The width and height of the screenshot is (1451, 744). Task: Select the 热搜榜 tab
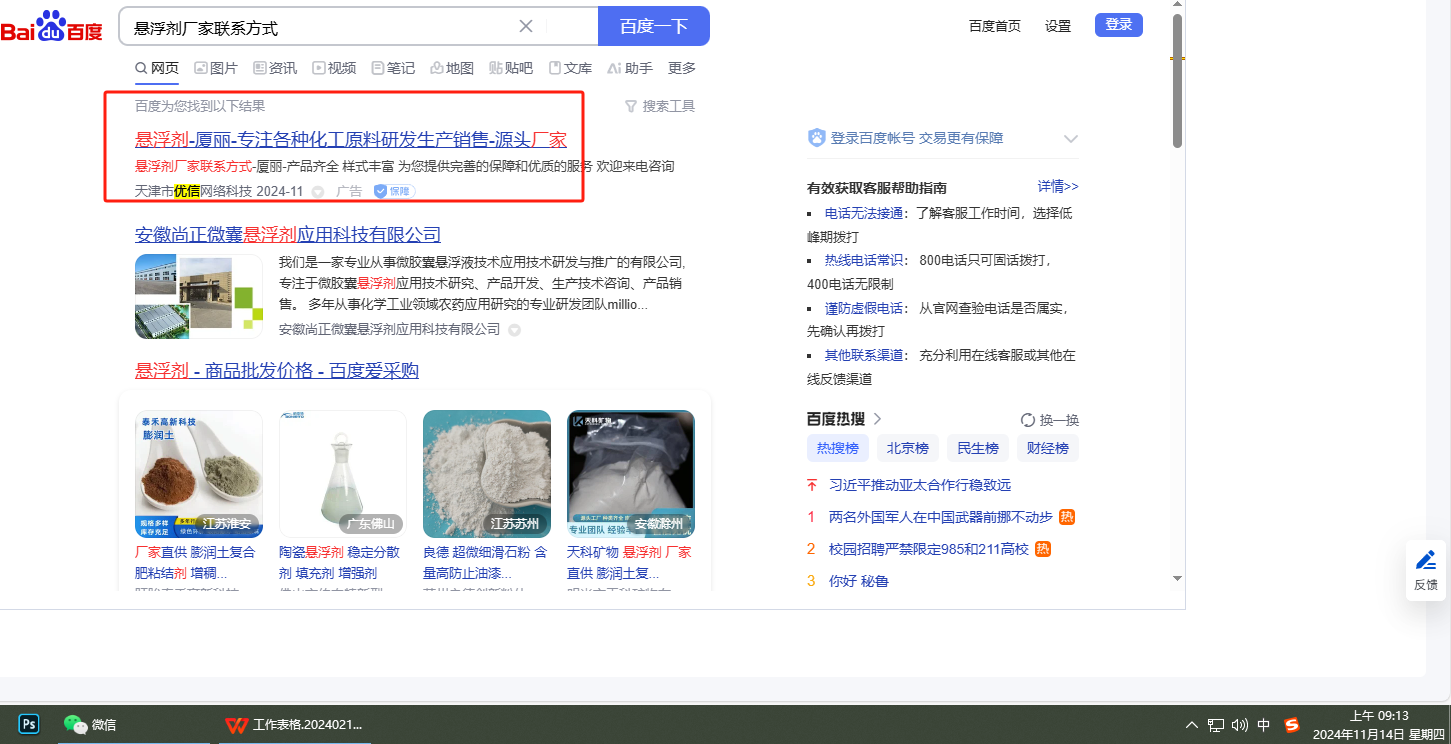[x=838, y=448]
